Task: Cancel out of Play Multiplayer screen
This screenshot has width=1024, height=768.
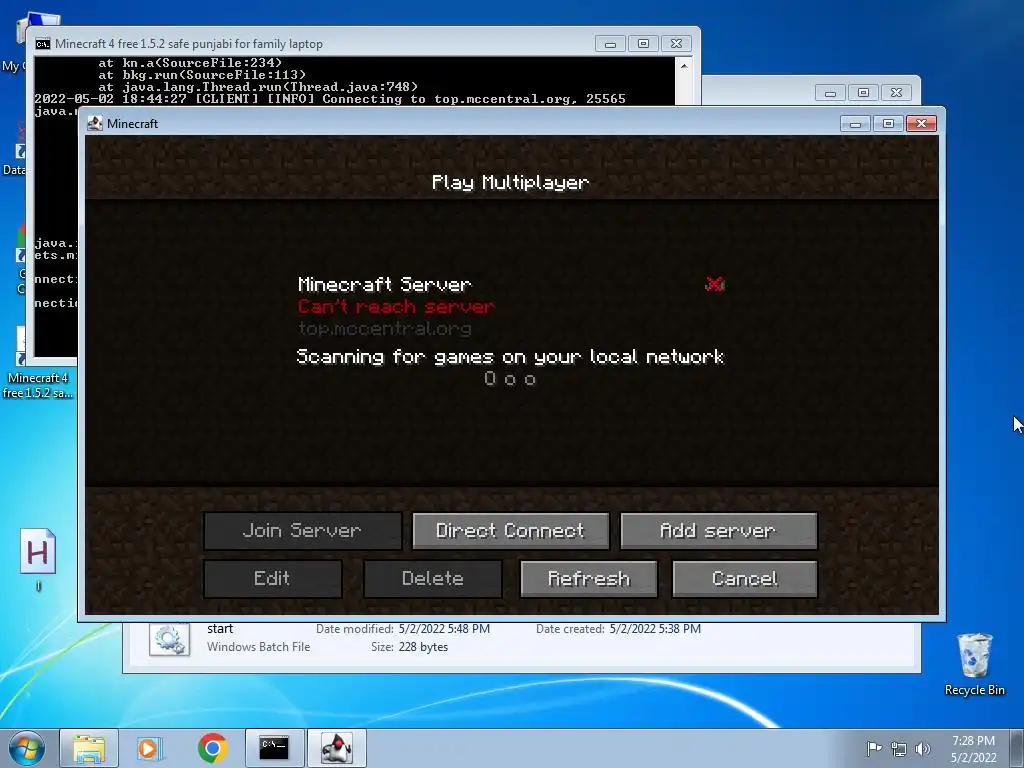Action: tap(744, 579)
